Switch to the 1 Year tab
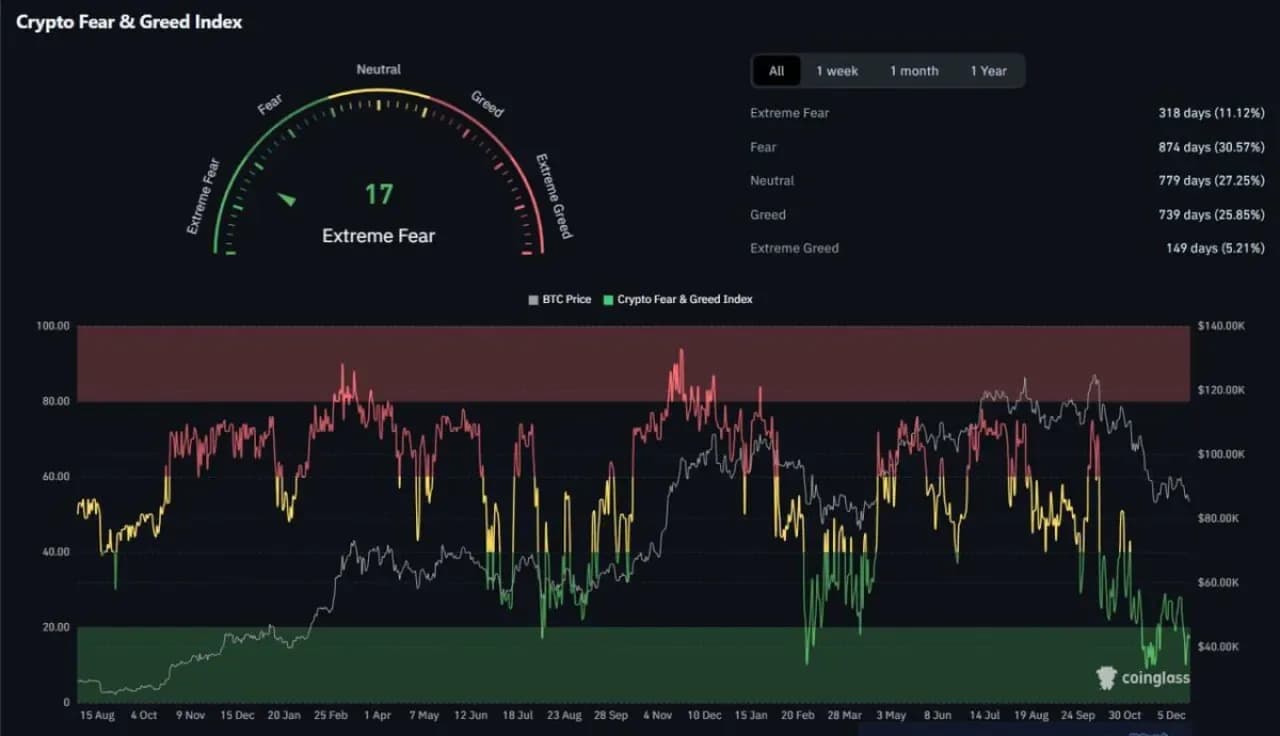This screenshot has width=1280, height=736. click(988, 71)
